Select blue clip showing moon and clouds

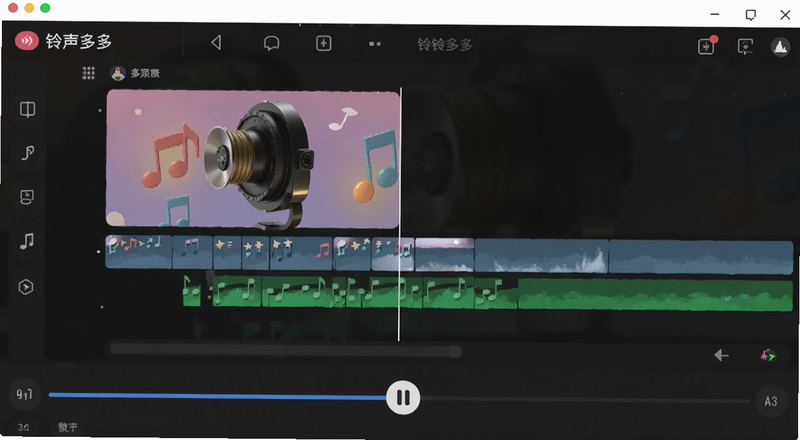coord(444,254)
